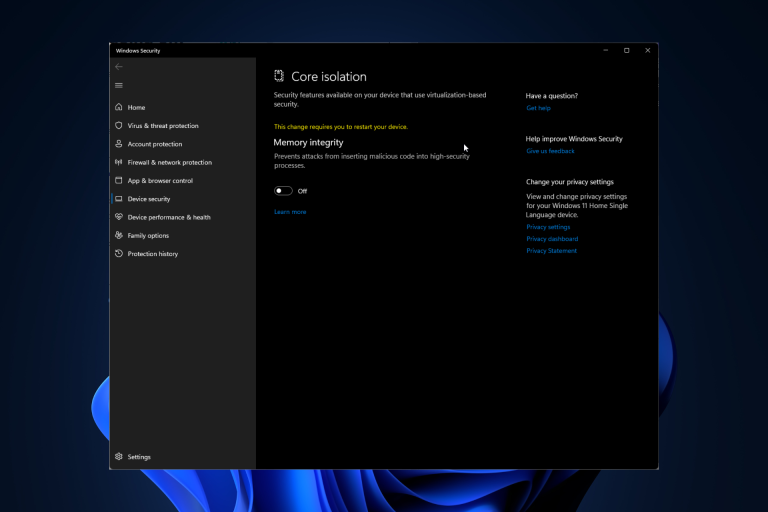Screen dimensions: 768x512
Task: Click the Account protection person icon
Action: click(x=119, y=144)
